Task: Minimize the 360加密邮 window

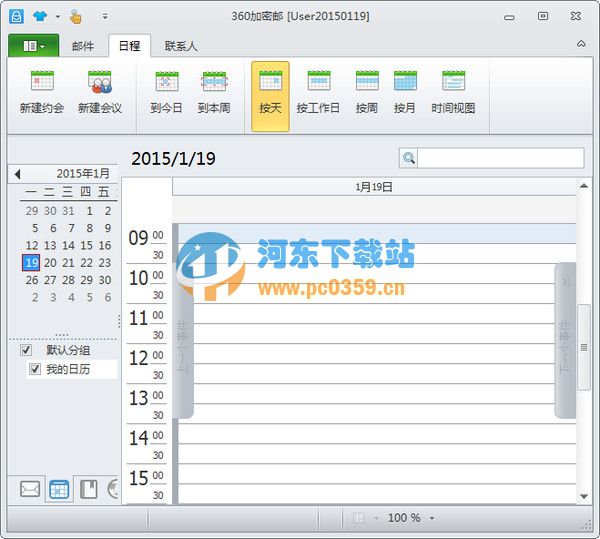Action: tap(509, 17)
